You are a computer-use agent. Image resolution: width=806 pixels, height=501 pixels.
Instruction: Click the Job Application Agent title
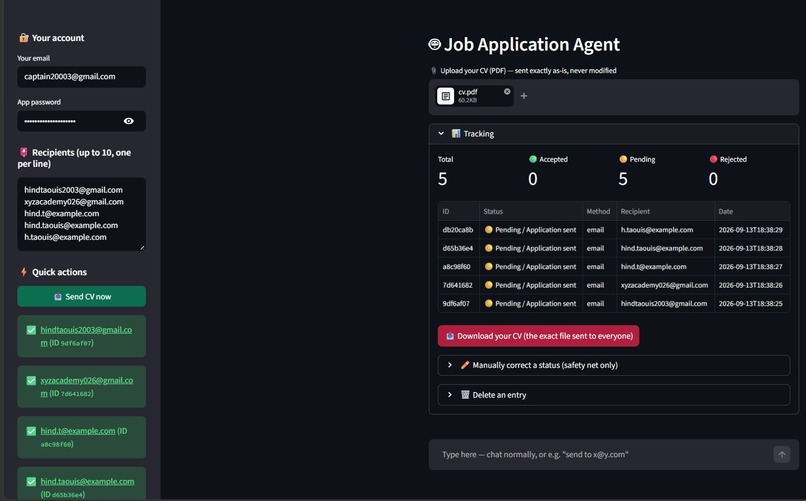tap(532, 45)
